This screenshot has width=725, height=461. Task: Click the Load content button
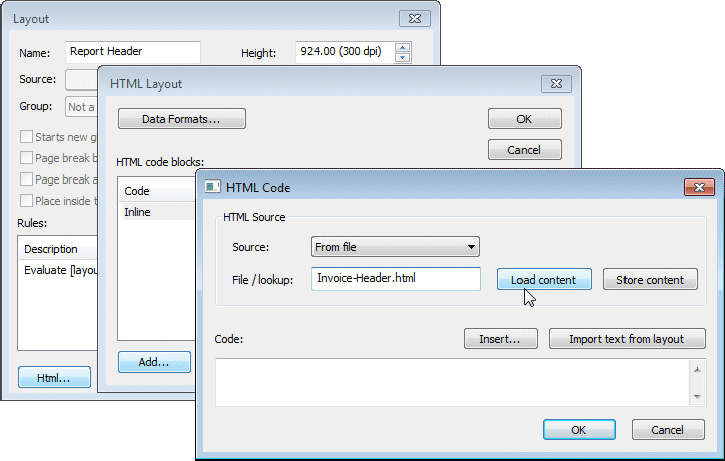pyautogui.click(x=544, y=279)
